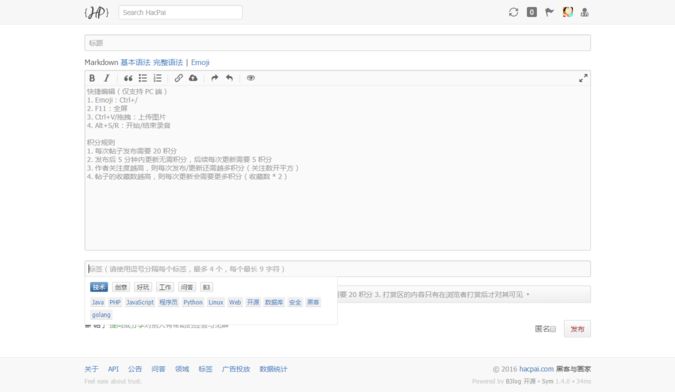Select the 好玩 tag category tab
675x392 pixels.
click(143, 287)
